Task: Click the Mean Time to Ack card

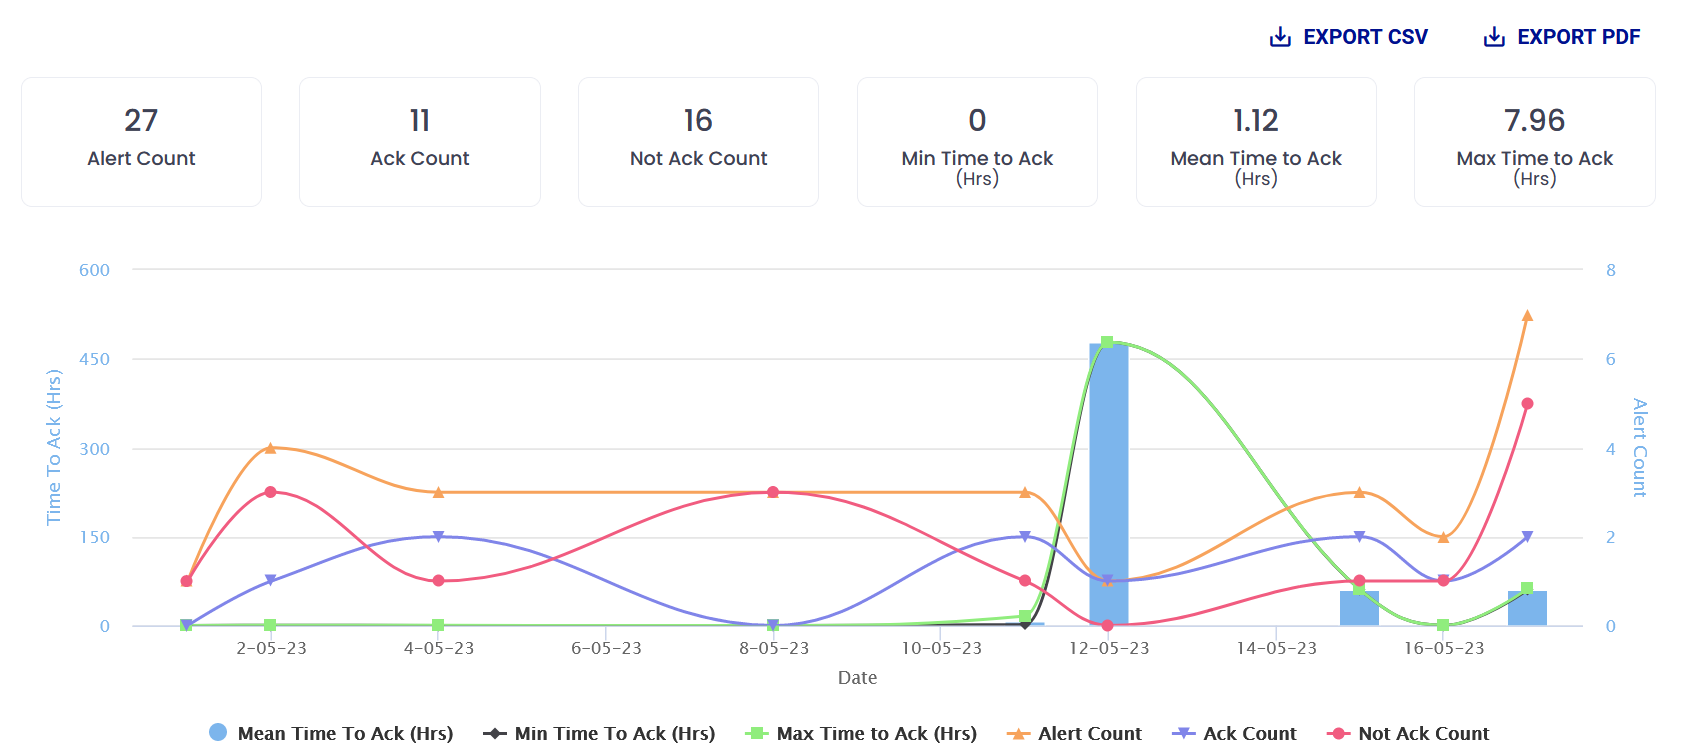Action: click(x=1256, y=142)
